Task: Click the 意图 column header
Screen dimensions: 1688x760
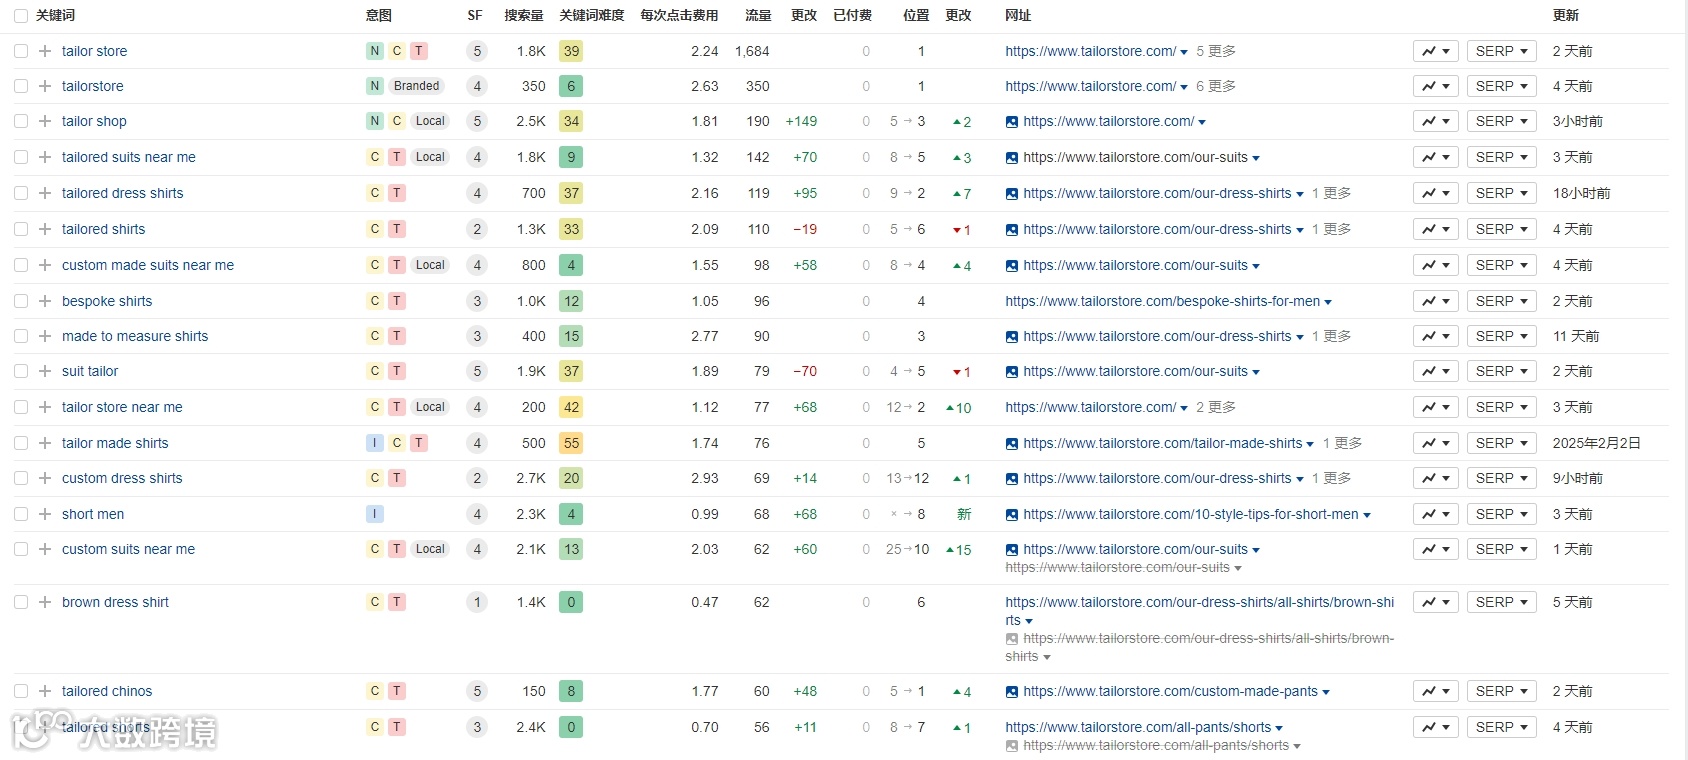Action: (x=379, y=15)
